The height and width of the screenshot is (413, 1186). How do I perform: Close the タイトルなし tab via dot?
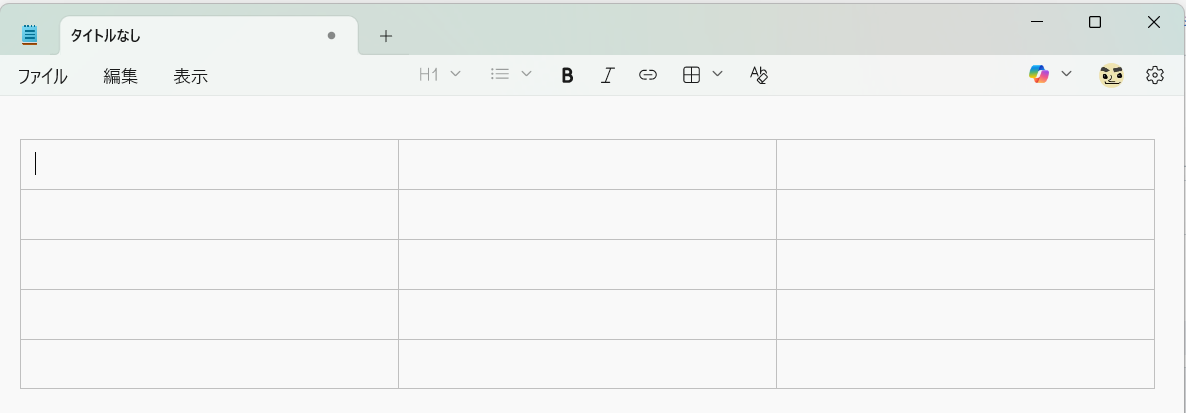click(x=331, y=36)
